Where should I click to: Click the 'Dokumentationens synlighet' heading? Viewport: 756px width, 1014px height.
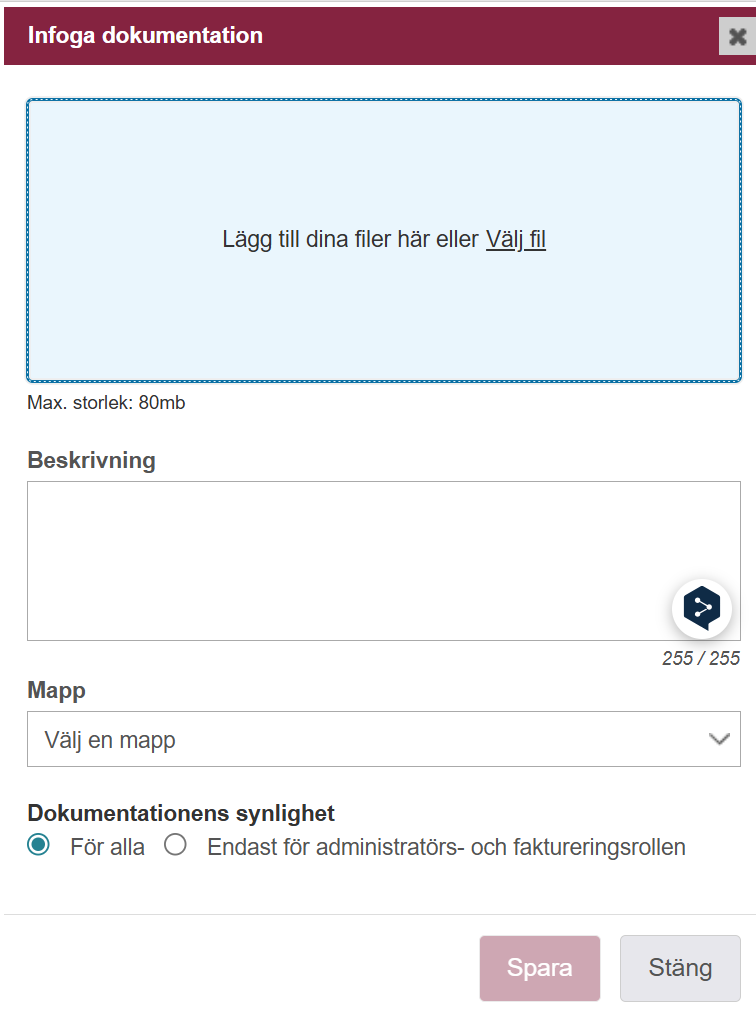181,813
